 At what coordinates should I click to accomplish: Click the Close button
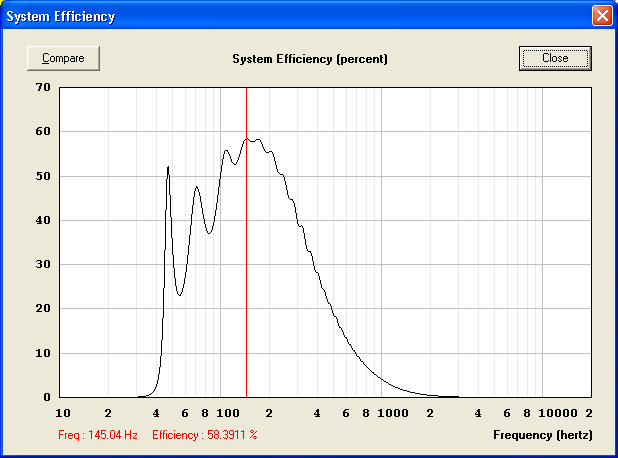pyautogui.click(x=555, y=58)
